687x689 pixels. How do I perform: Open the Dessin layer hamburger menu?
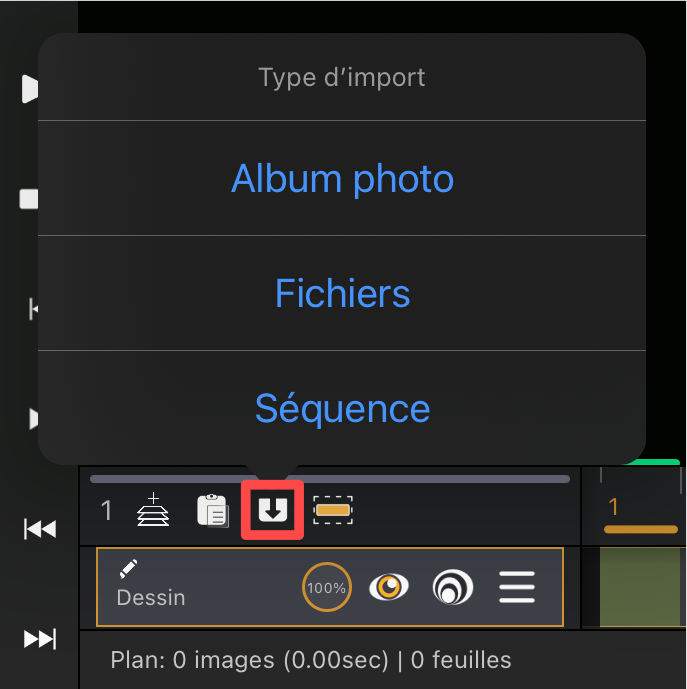(517, 587)
